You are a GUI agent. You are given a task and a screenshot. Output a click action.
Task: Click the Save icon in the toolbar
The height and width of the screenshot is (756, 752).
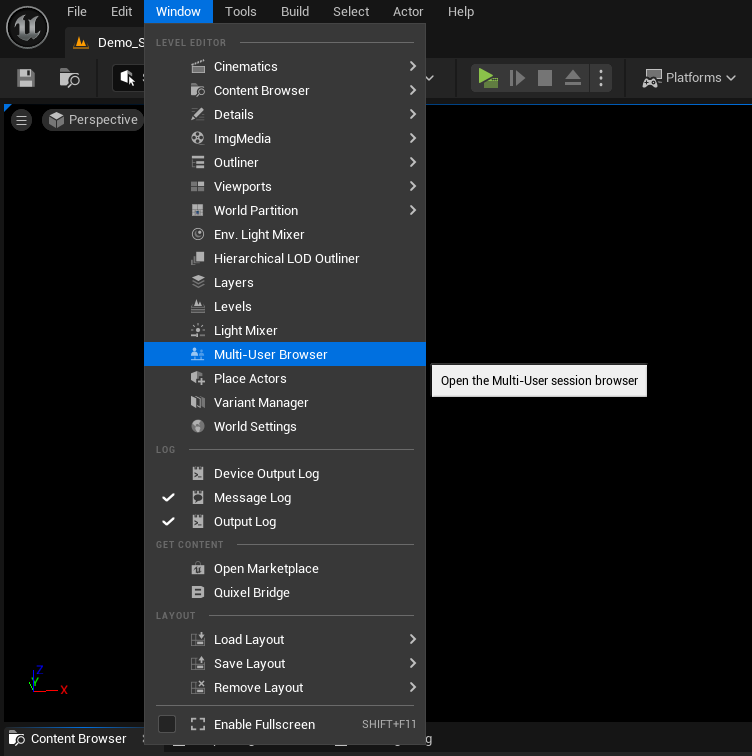[x=26, y=78]
